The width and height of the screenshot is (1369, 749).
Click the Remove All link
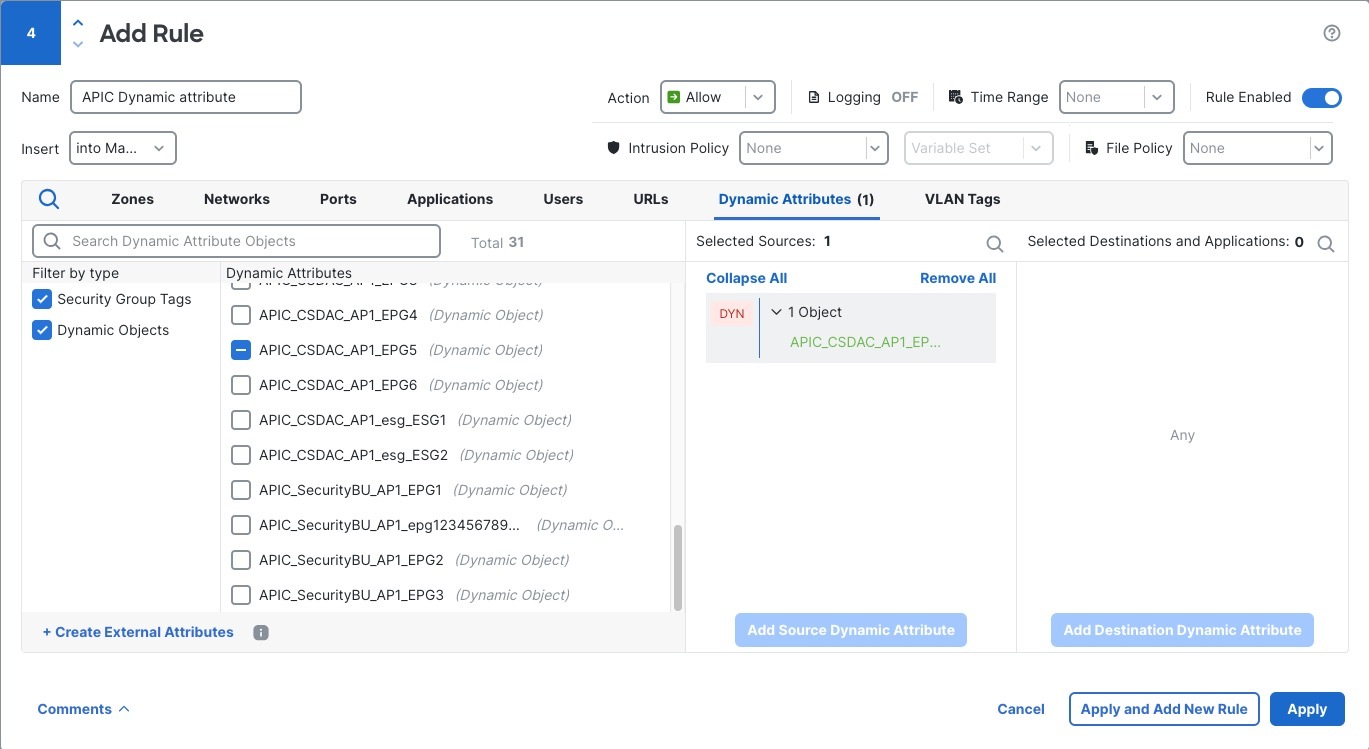(958, 278)
